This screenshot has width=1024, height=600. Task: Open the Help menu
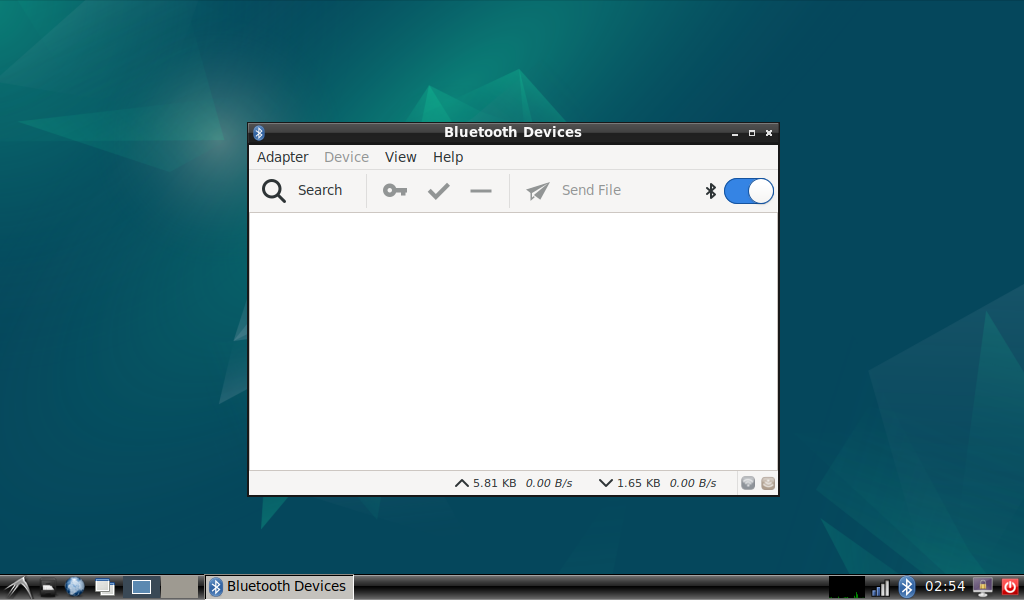coord(448,157)
